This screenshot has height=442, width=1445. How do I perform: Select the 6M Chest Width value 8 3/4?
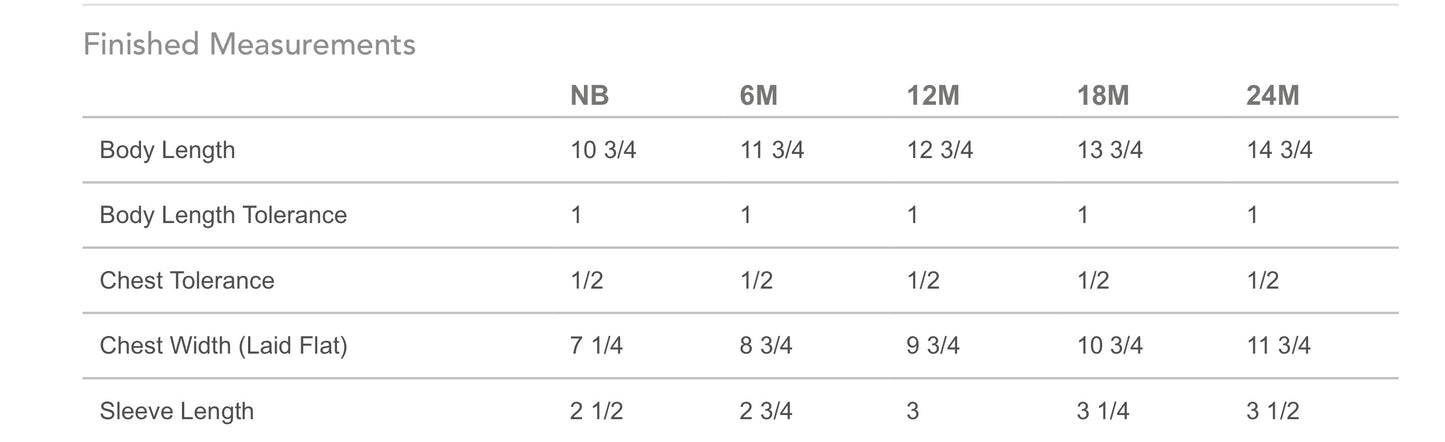pos(766,346)
